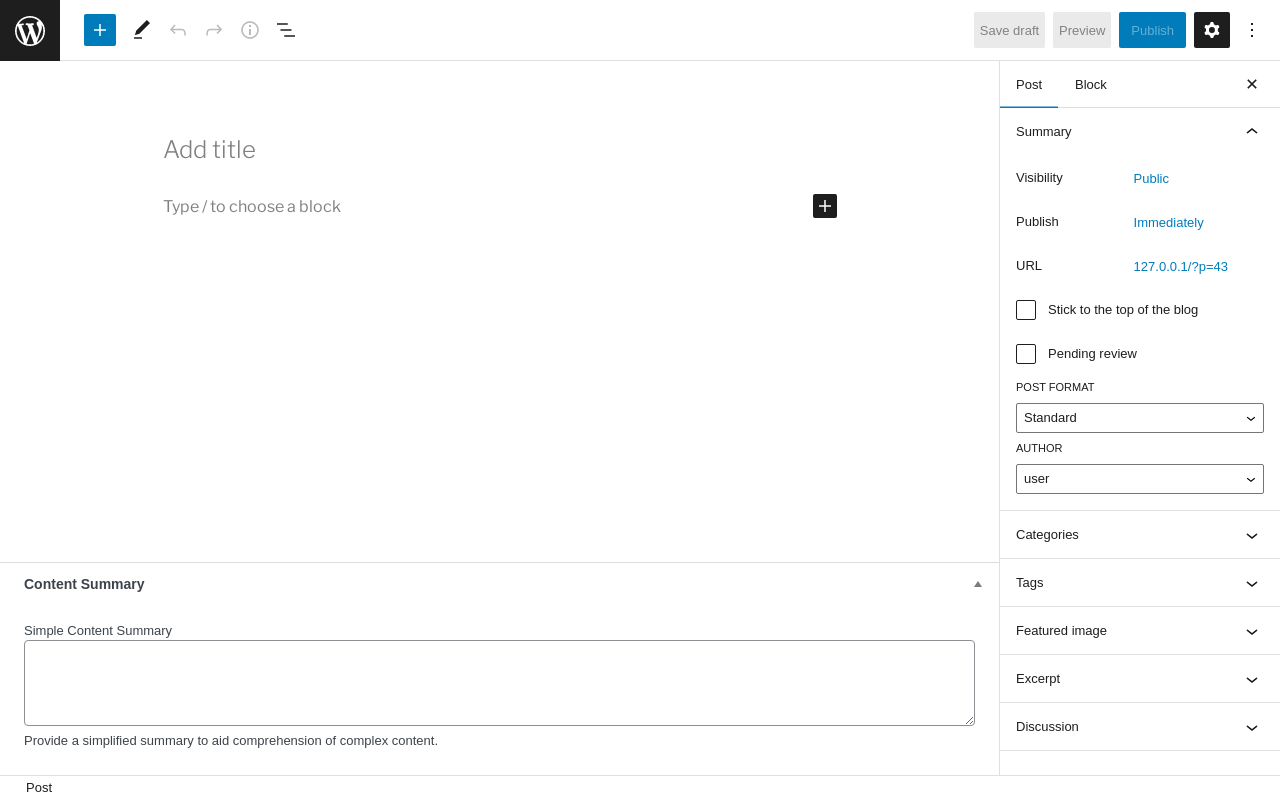The width and height of the screenshot is (1280, 800).
Task: Click the Simple Content Summary text area
Action: (499, 683)
